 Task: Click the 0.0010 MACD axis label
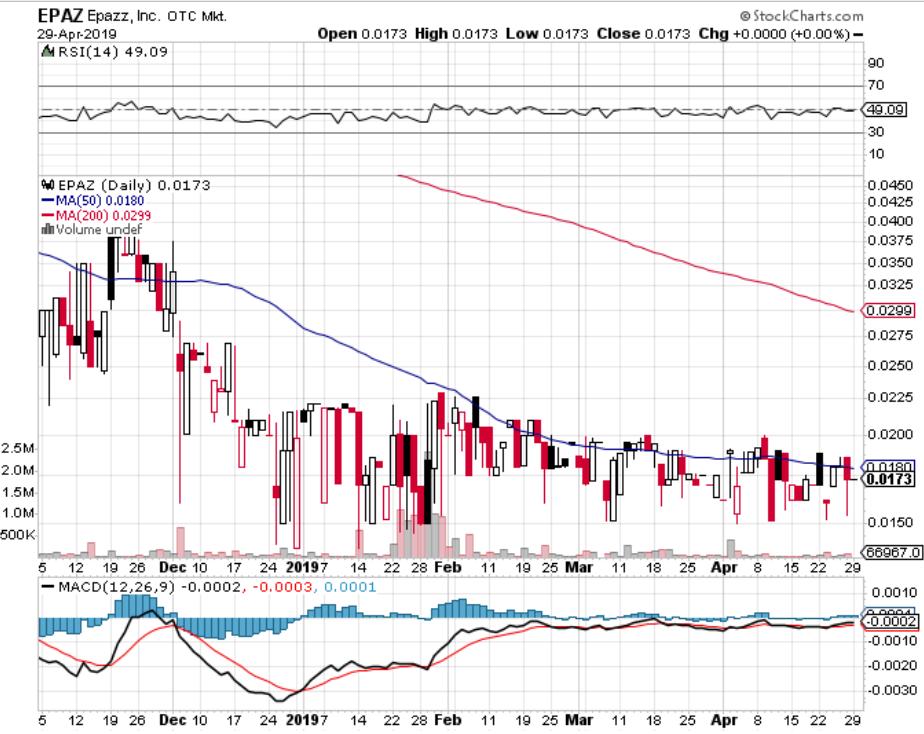tap(894, 593)
